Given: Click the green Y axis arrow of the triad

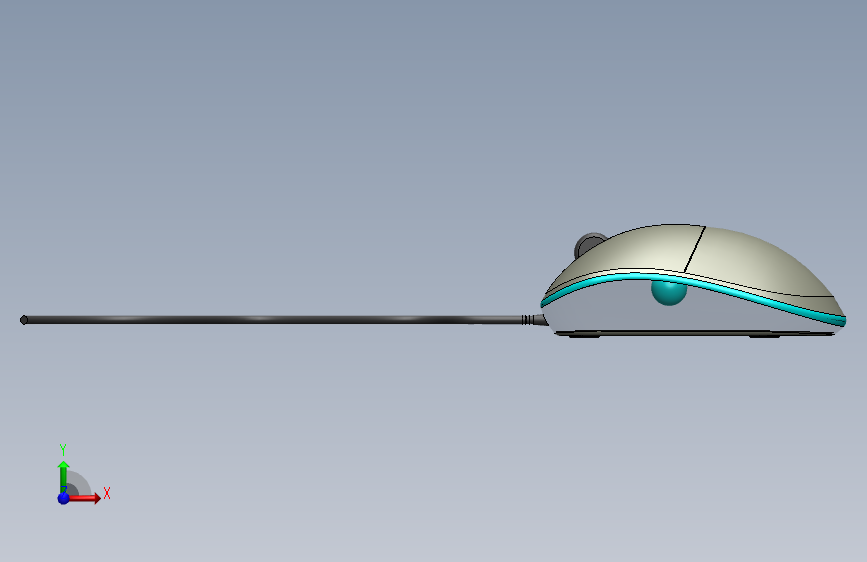Looking at the screenshot, I should pyautogui.click(x=64, y=476).
